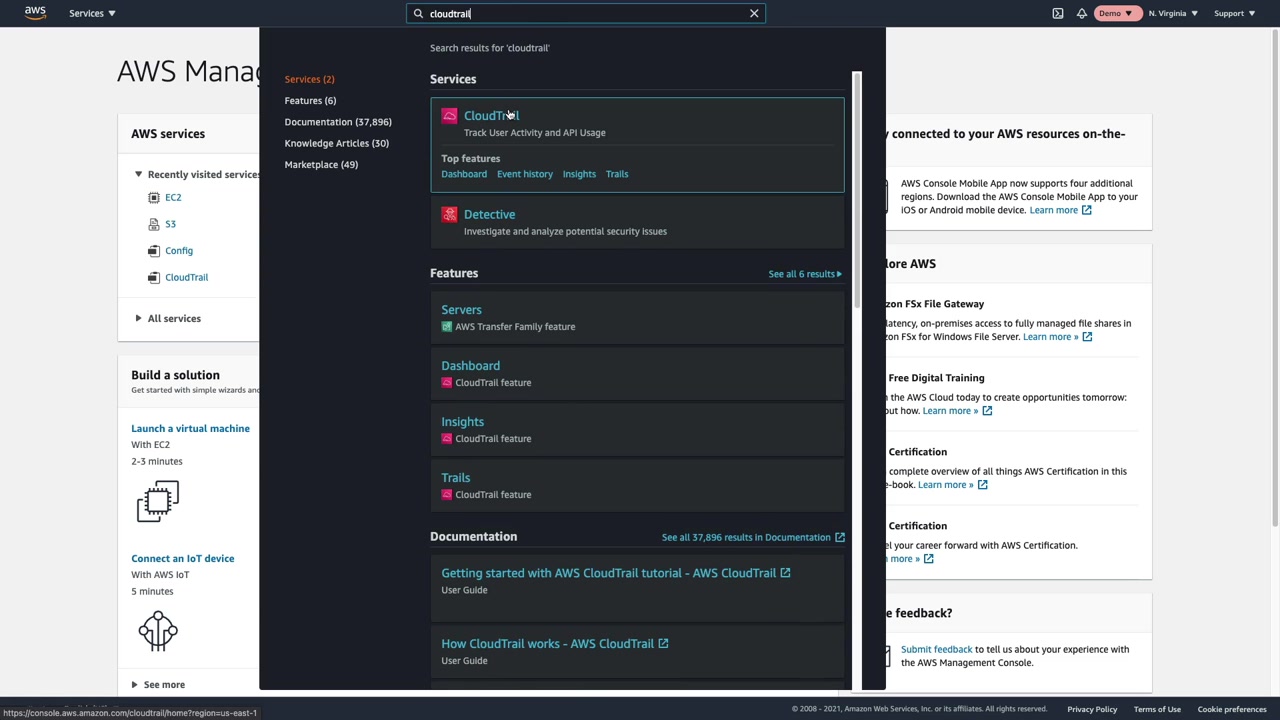Open the notifications bell icon
Image resolution: width=1280 pixels, height=720 pixels.
pyautogui.click(x=1082, y=13)
